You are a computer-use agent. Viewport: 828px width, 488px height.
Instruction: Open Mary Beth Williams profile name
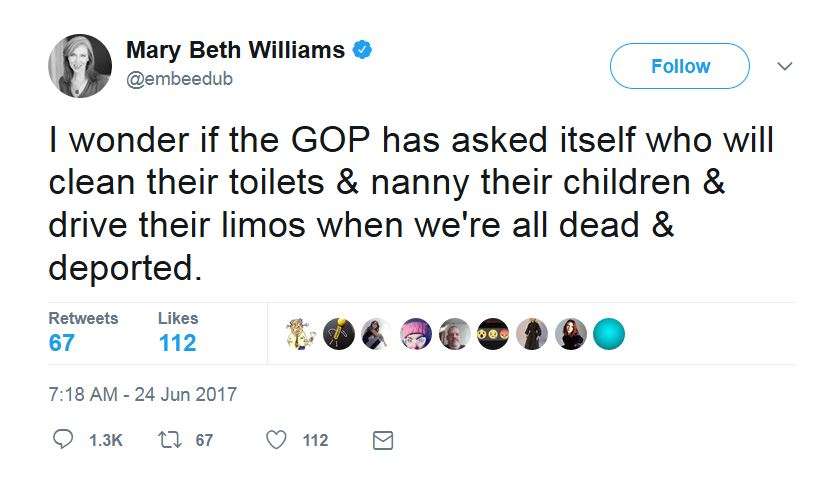[x=235, y=50]
